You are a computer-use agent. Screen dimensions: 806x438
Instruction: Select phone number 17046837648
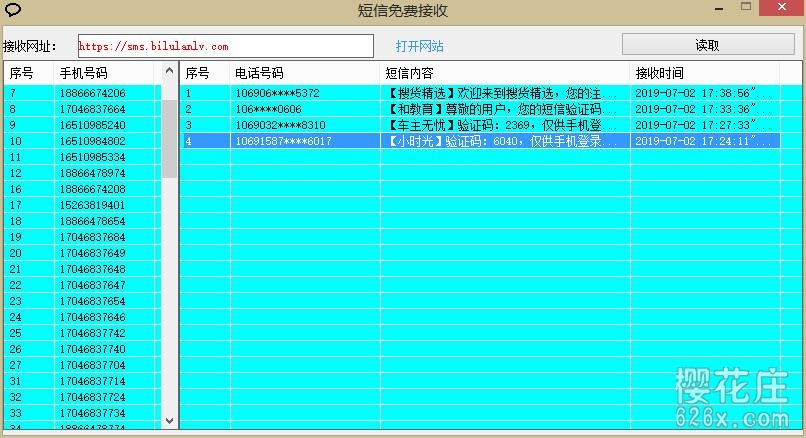pos(93,269)
